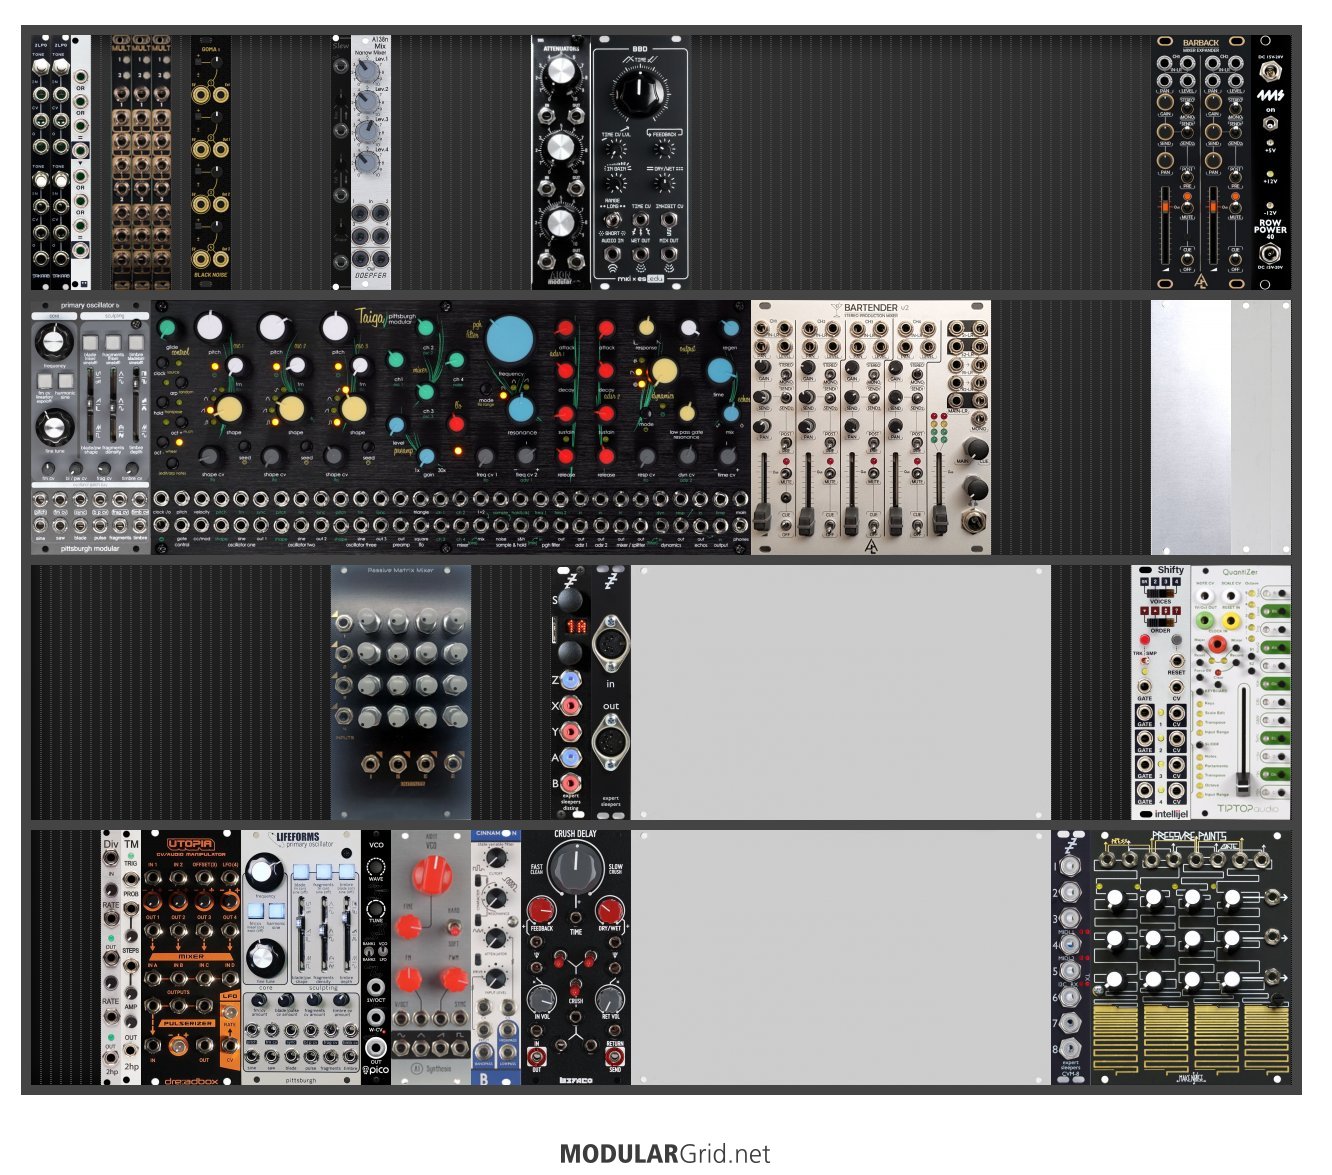Image resolution: width=1332 pixels, height=1175 pixels.
Task: Turn the BBD delay Time knob
Action: coord(640,92)
